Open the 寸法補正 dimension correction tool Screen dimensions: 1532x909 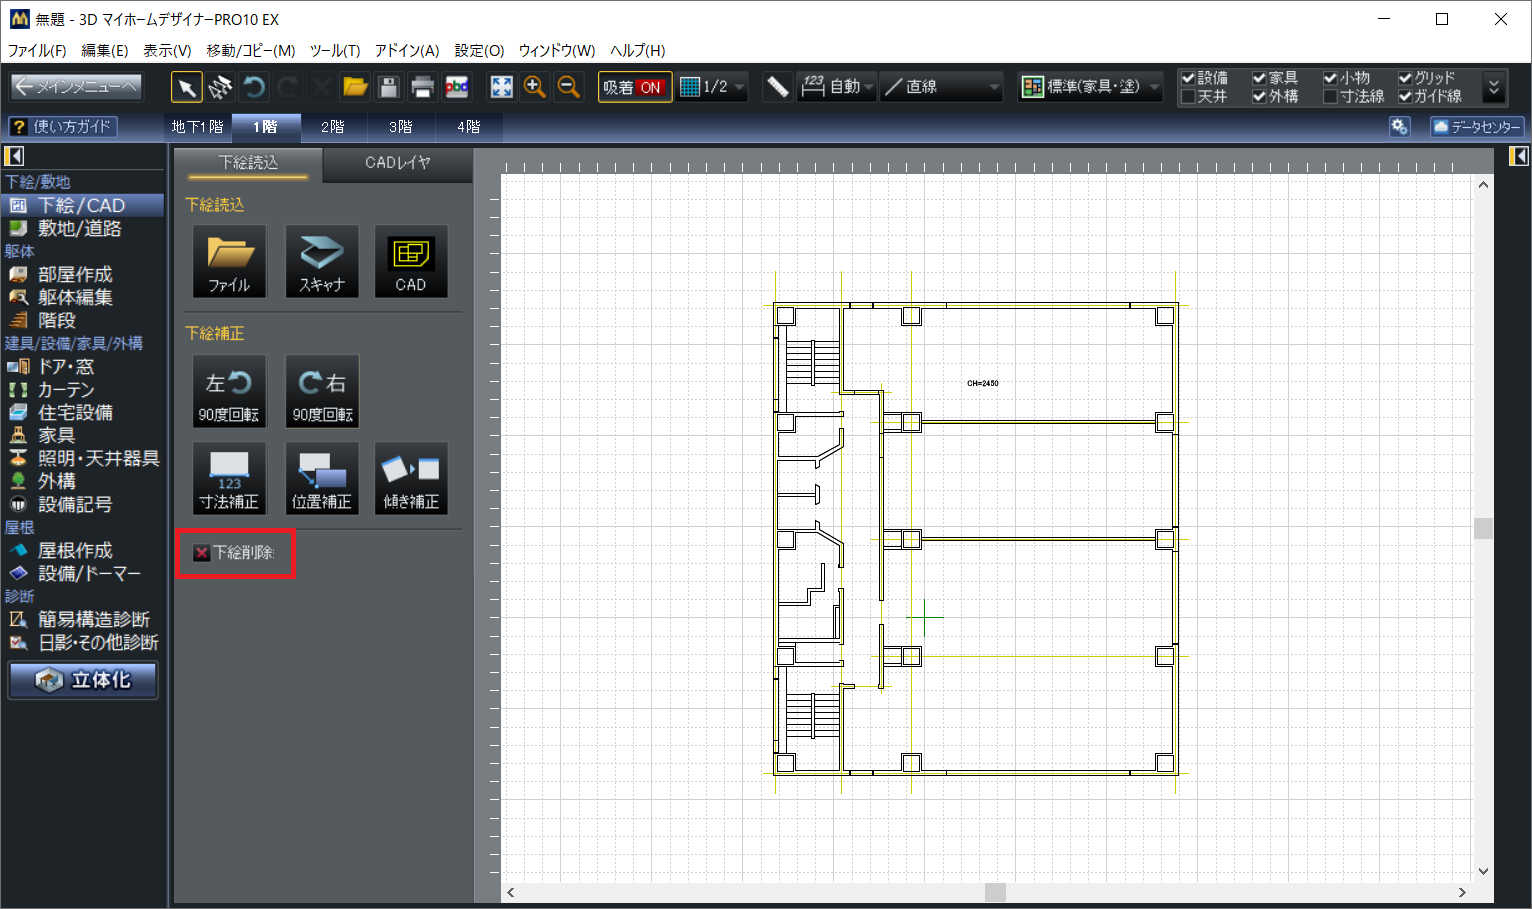229,478
